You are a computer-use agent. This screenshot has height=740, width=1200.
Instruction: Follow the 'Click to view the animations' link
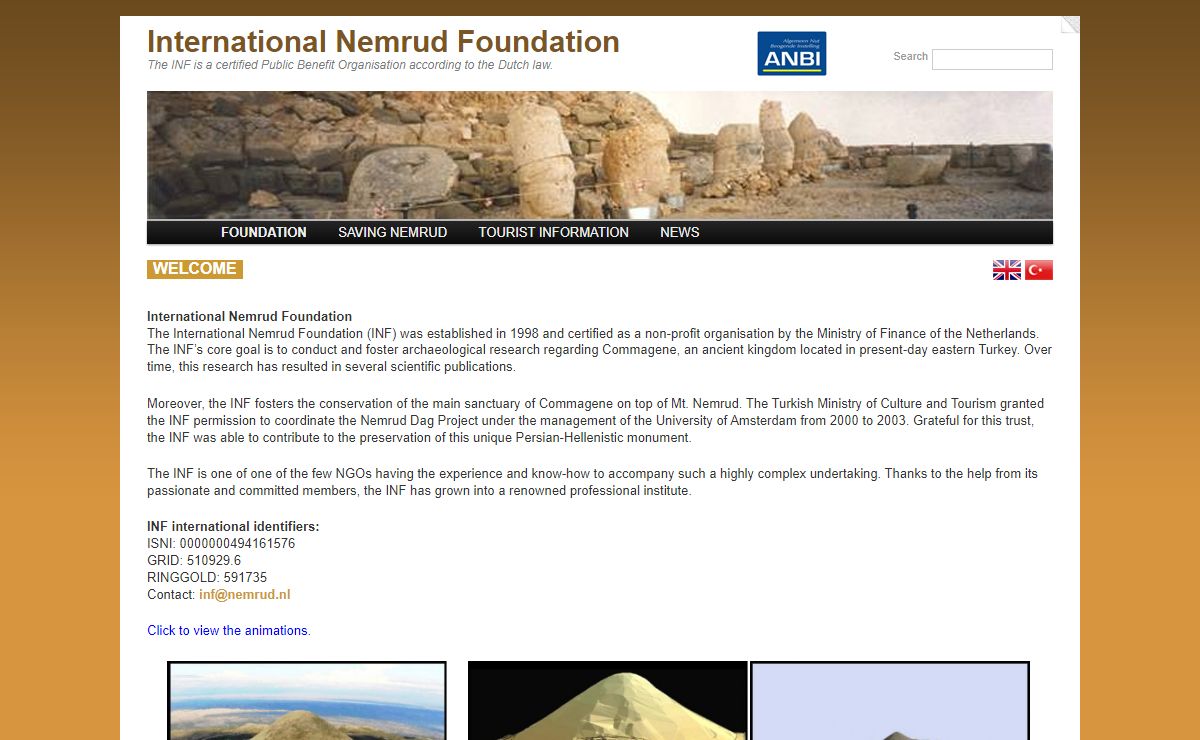[x=229, y=630]
